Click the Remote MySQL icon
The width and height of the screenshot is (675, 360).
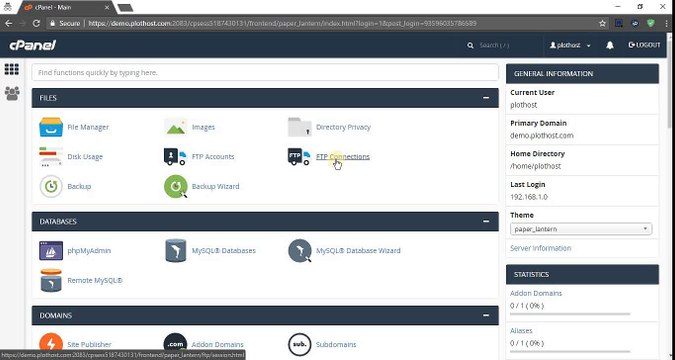(51, 280)
